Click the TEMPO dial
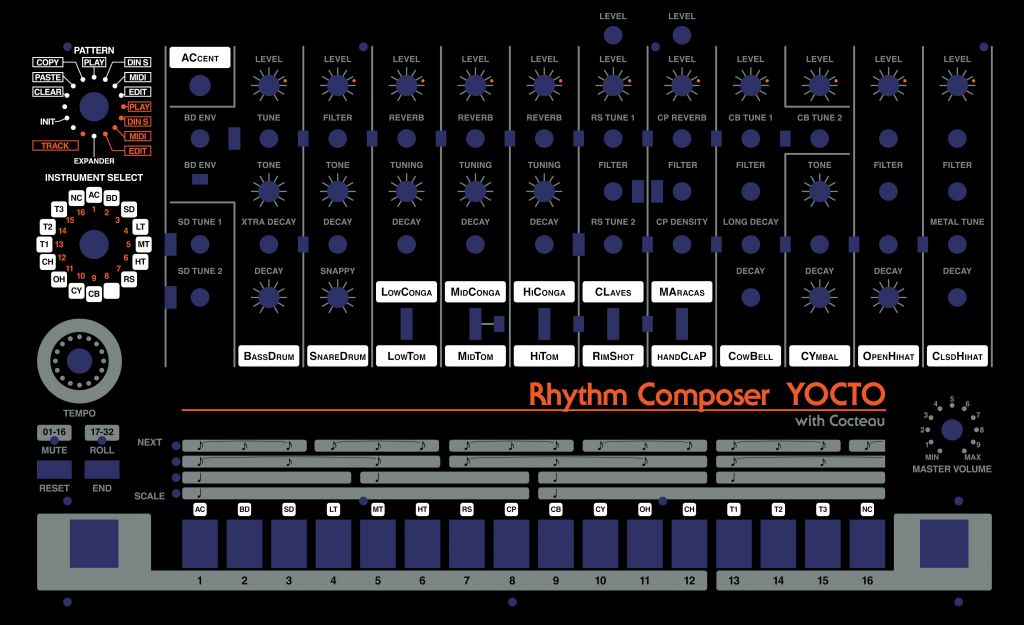The image size is (1024, 625). [80, 361]
